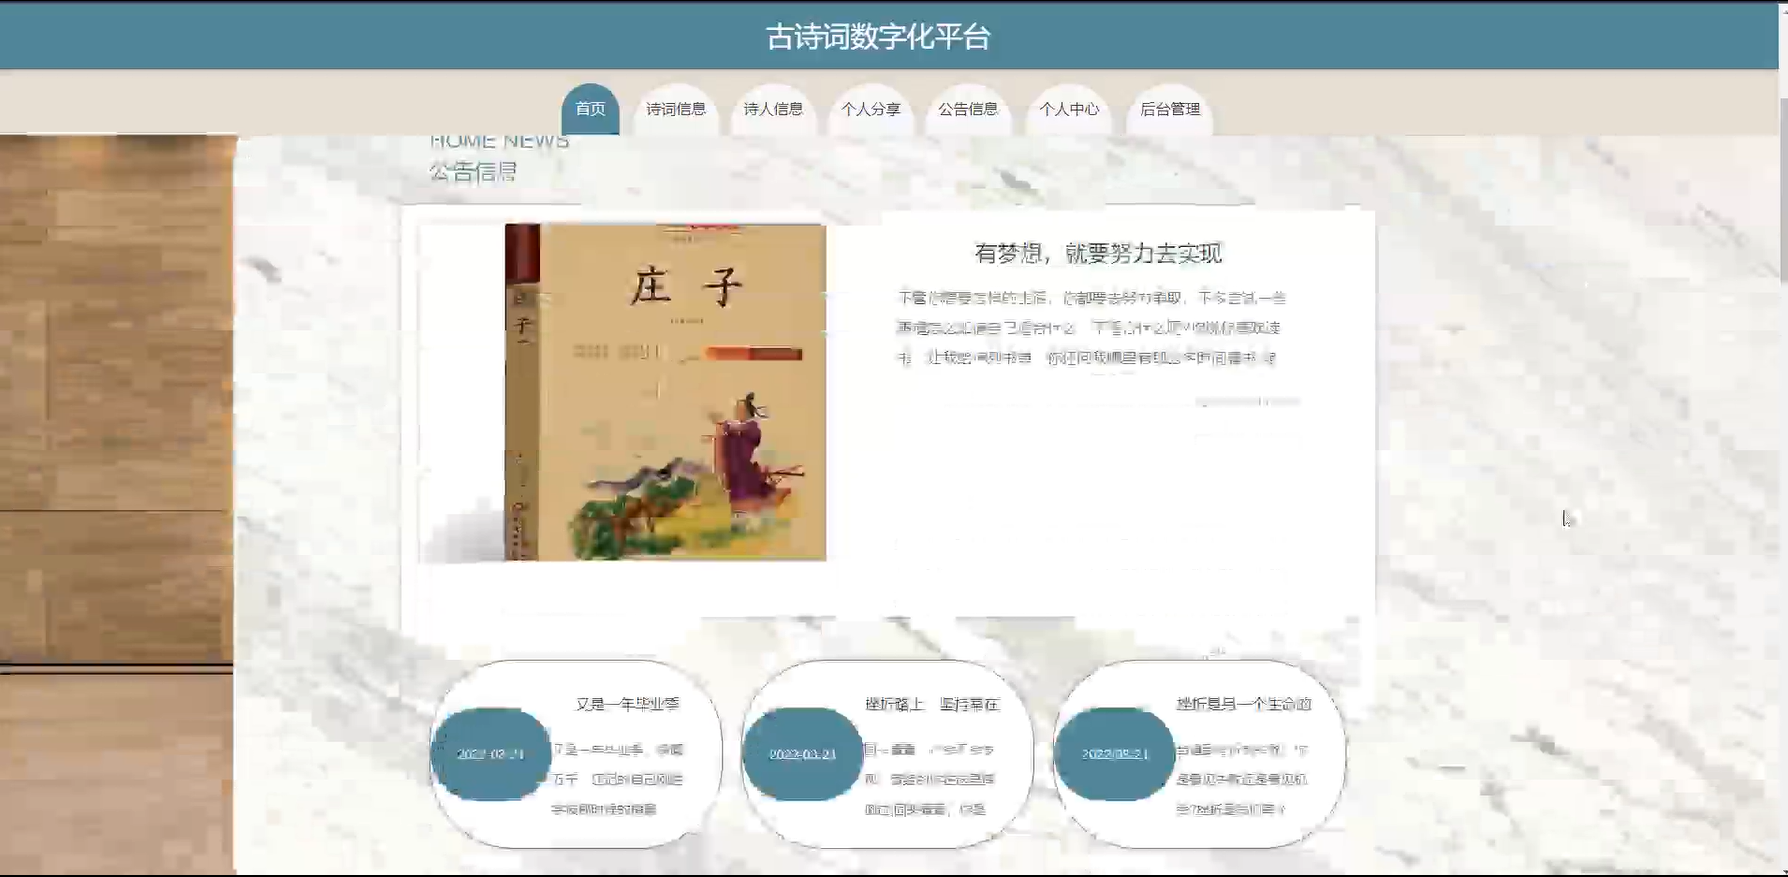Screen dimensions: 1788x877
Task: Click date badge on 又是一年毕业季 card
Action: pos(491,754)
